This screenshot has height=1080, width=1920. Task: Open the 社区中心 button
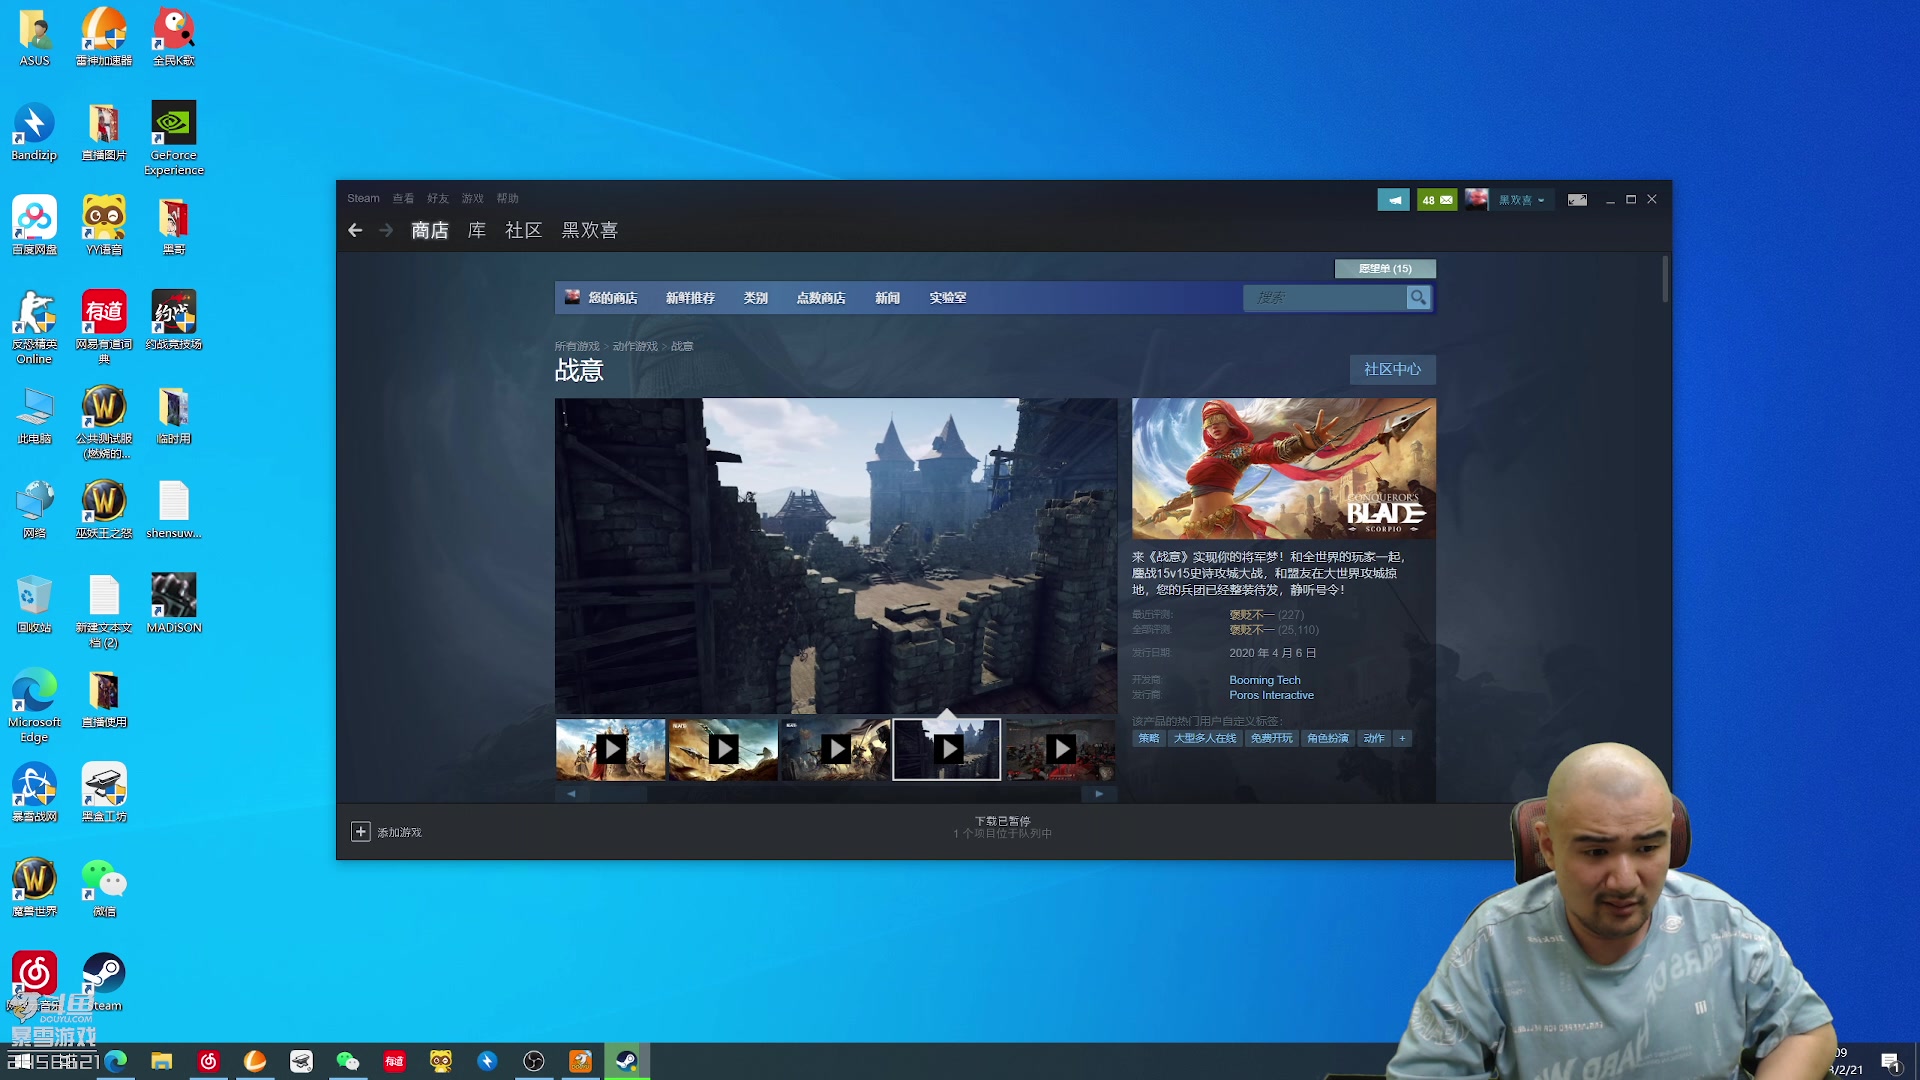coord(1393,370)
